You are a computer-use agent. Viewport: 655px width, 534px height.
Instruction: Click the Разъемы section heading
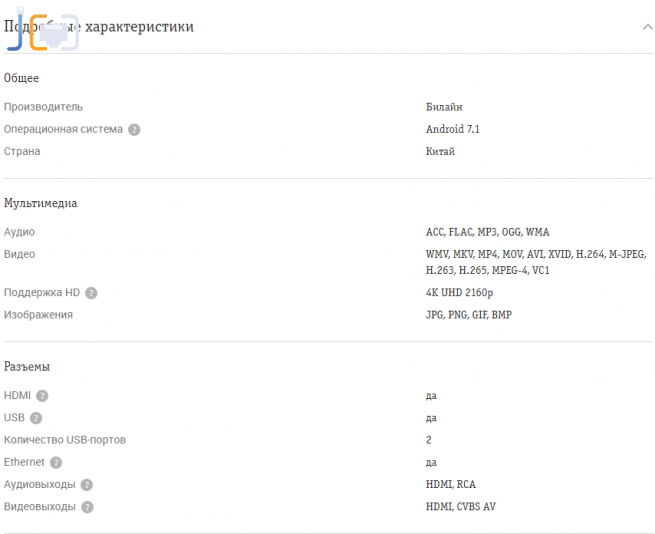(27, 367)
